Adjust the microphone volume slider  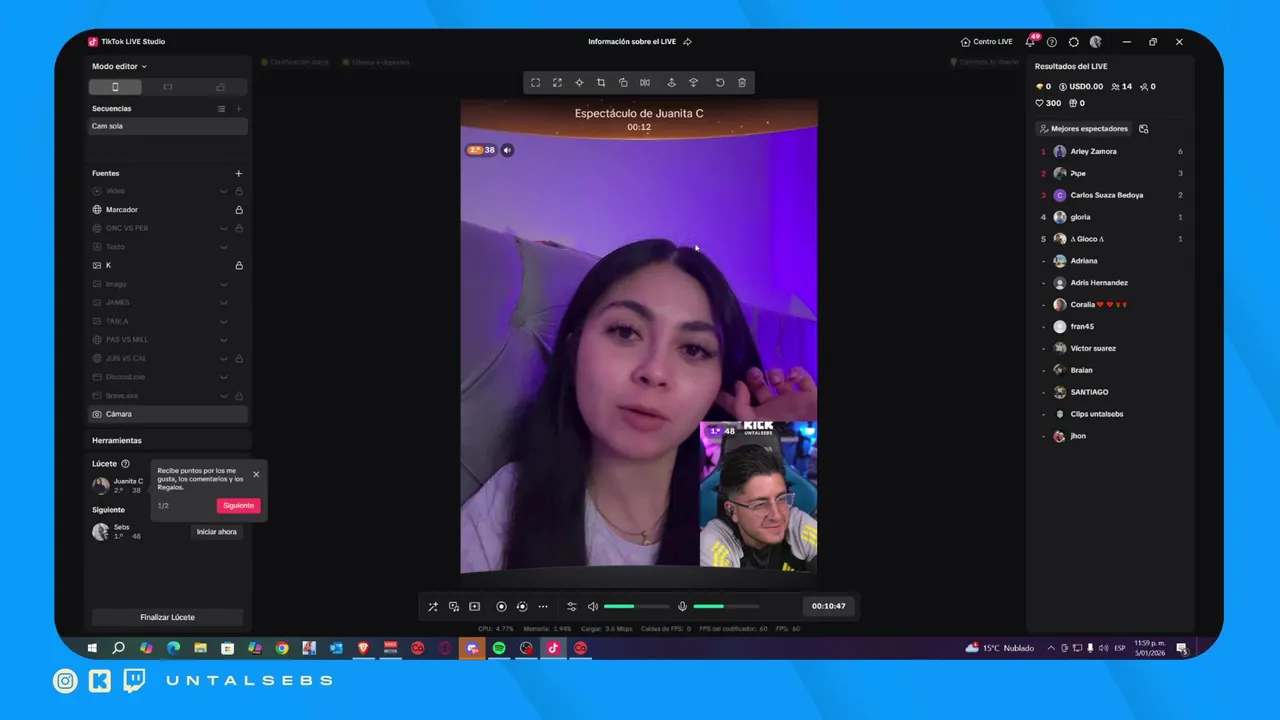click(726, 606)
